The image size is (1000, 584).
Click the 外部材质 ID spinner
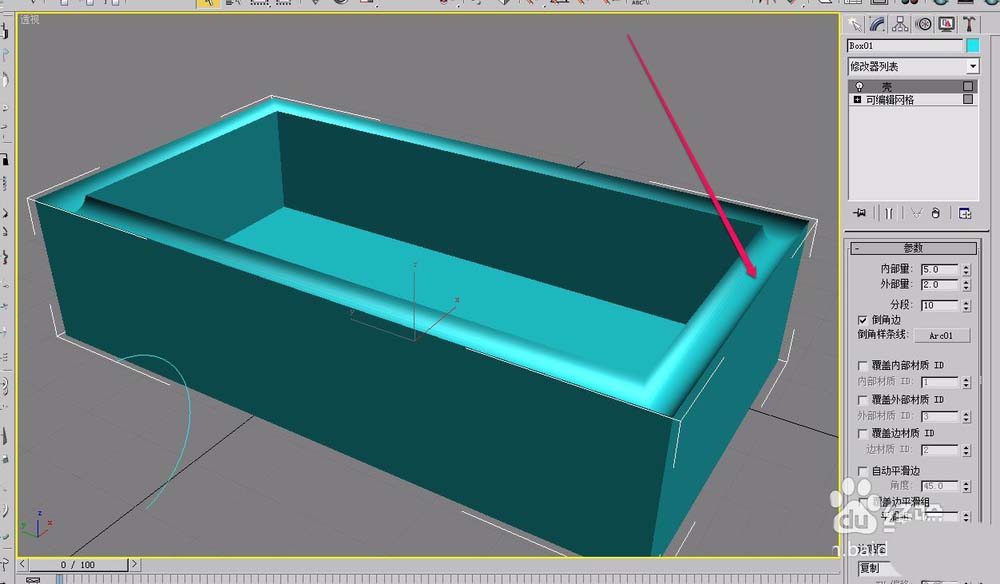(x=966, y=416)
